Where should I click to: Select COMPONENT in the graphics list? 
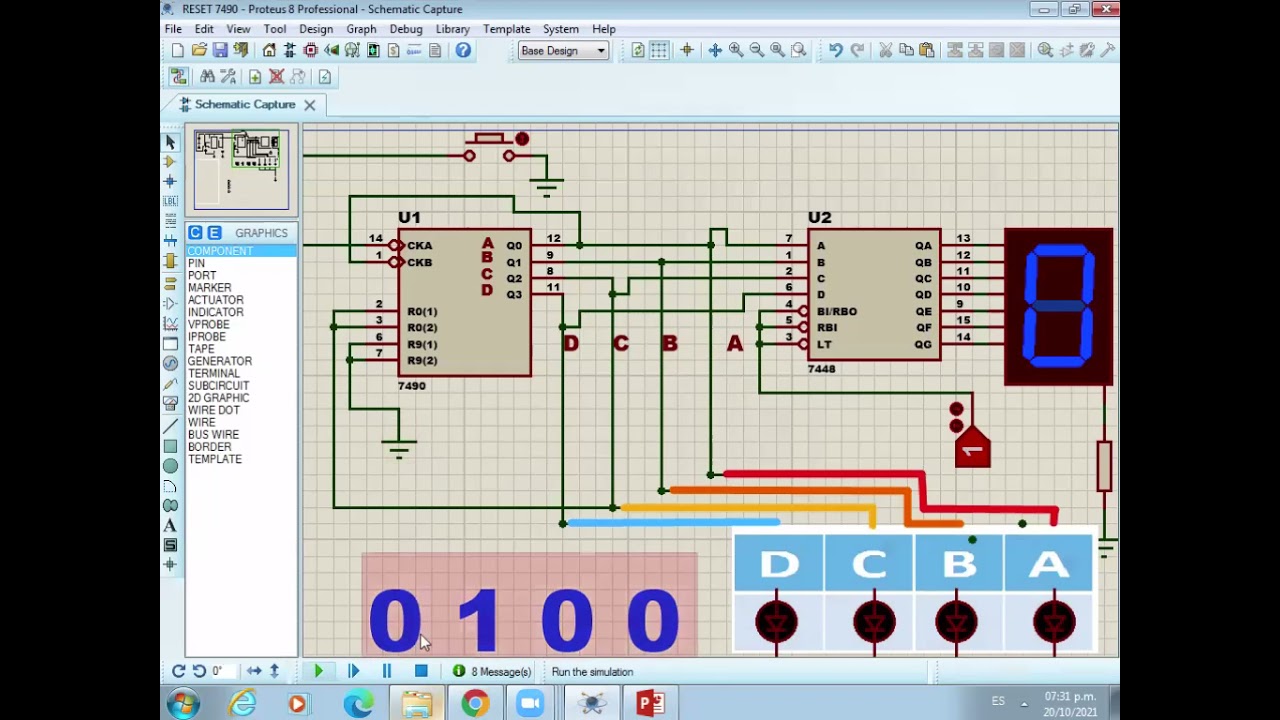pyautogui.click(x=241, y=251)
